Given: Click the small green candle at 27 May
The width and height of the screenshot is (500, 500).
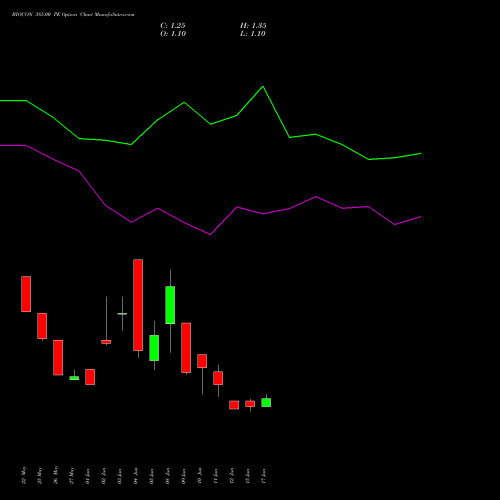Looking at the screenshot, I should pyautogui.click(x=74, y=378).
